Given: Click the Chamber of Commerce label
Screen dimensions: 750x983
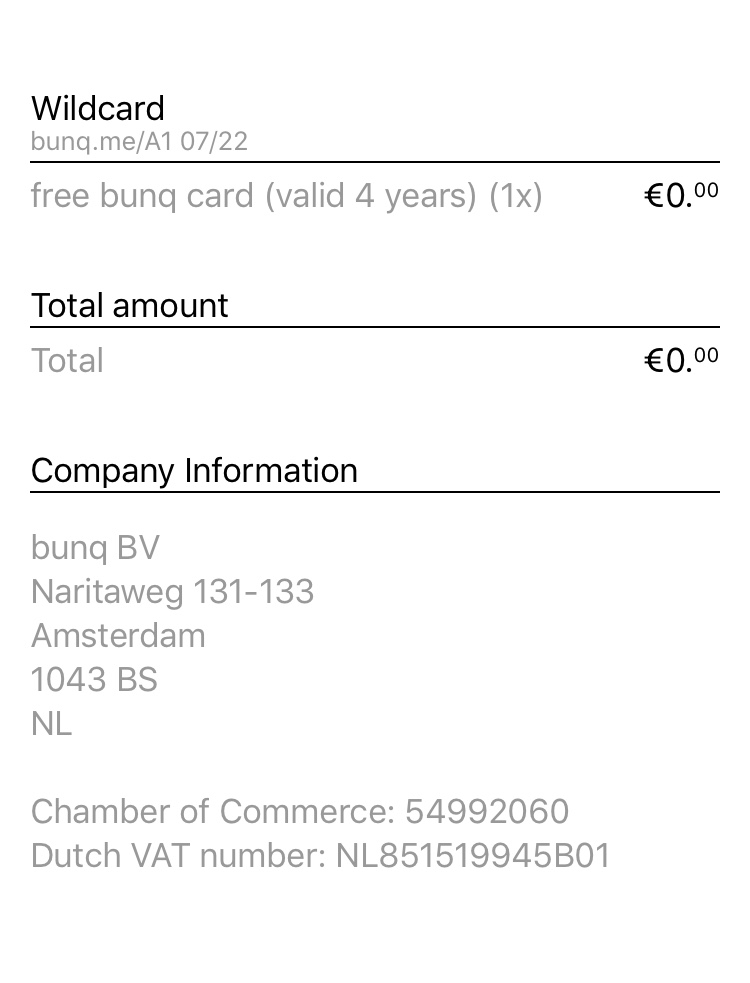Looking at the screenshot, I should [x=213, y=812].
